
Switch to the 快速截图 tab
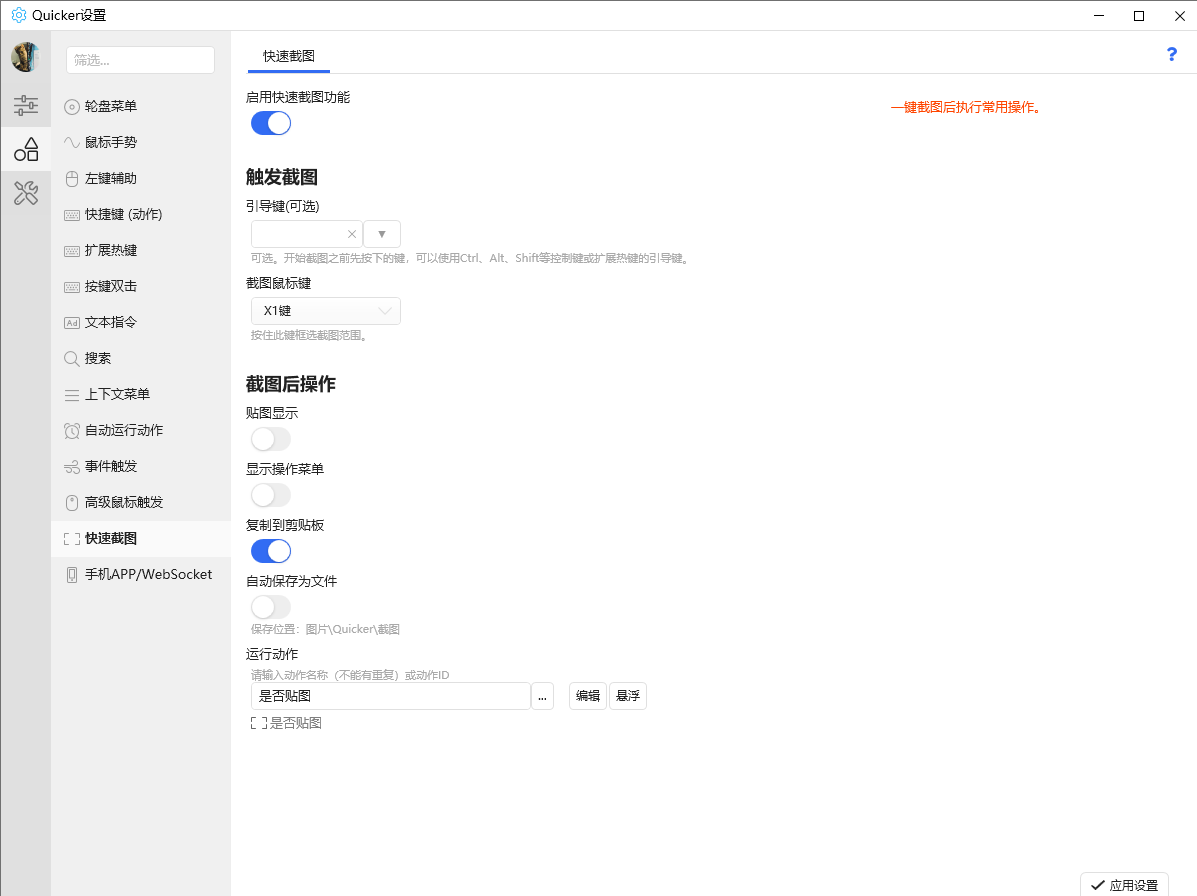point(289,56)
